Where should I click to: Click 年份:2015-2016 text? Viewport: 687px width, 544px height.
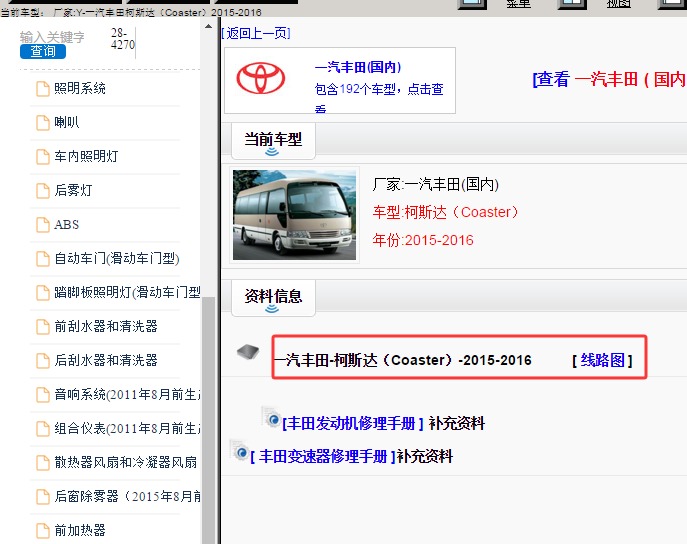(x=423, y=240)
